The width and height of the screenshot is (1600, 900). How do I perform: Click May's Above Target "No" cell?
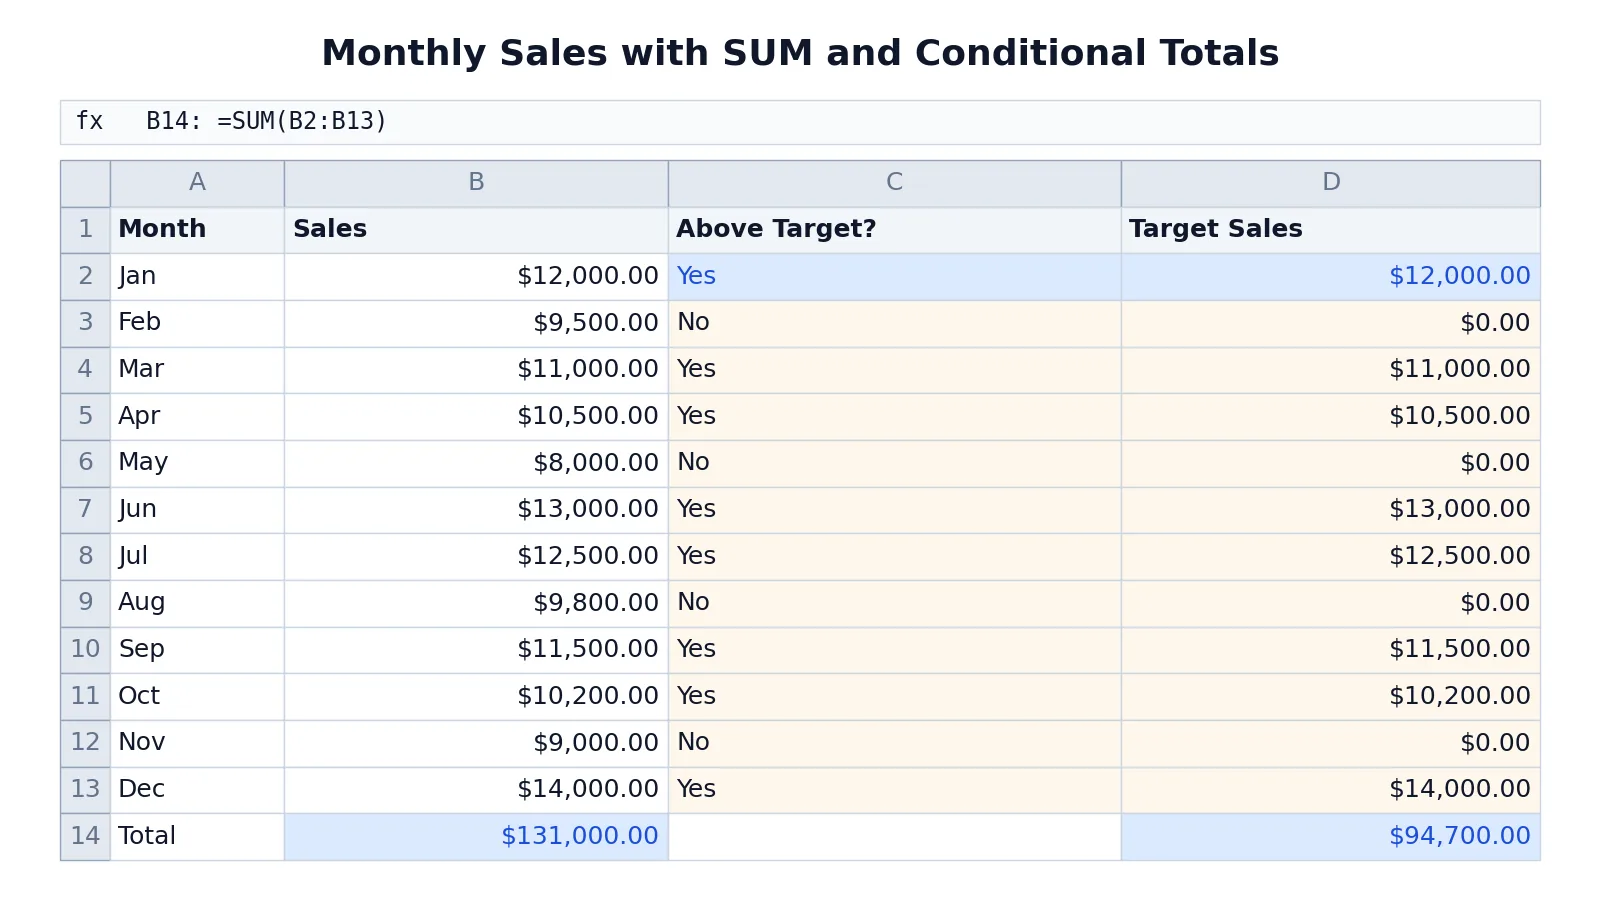click(894, 463)
